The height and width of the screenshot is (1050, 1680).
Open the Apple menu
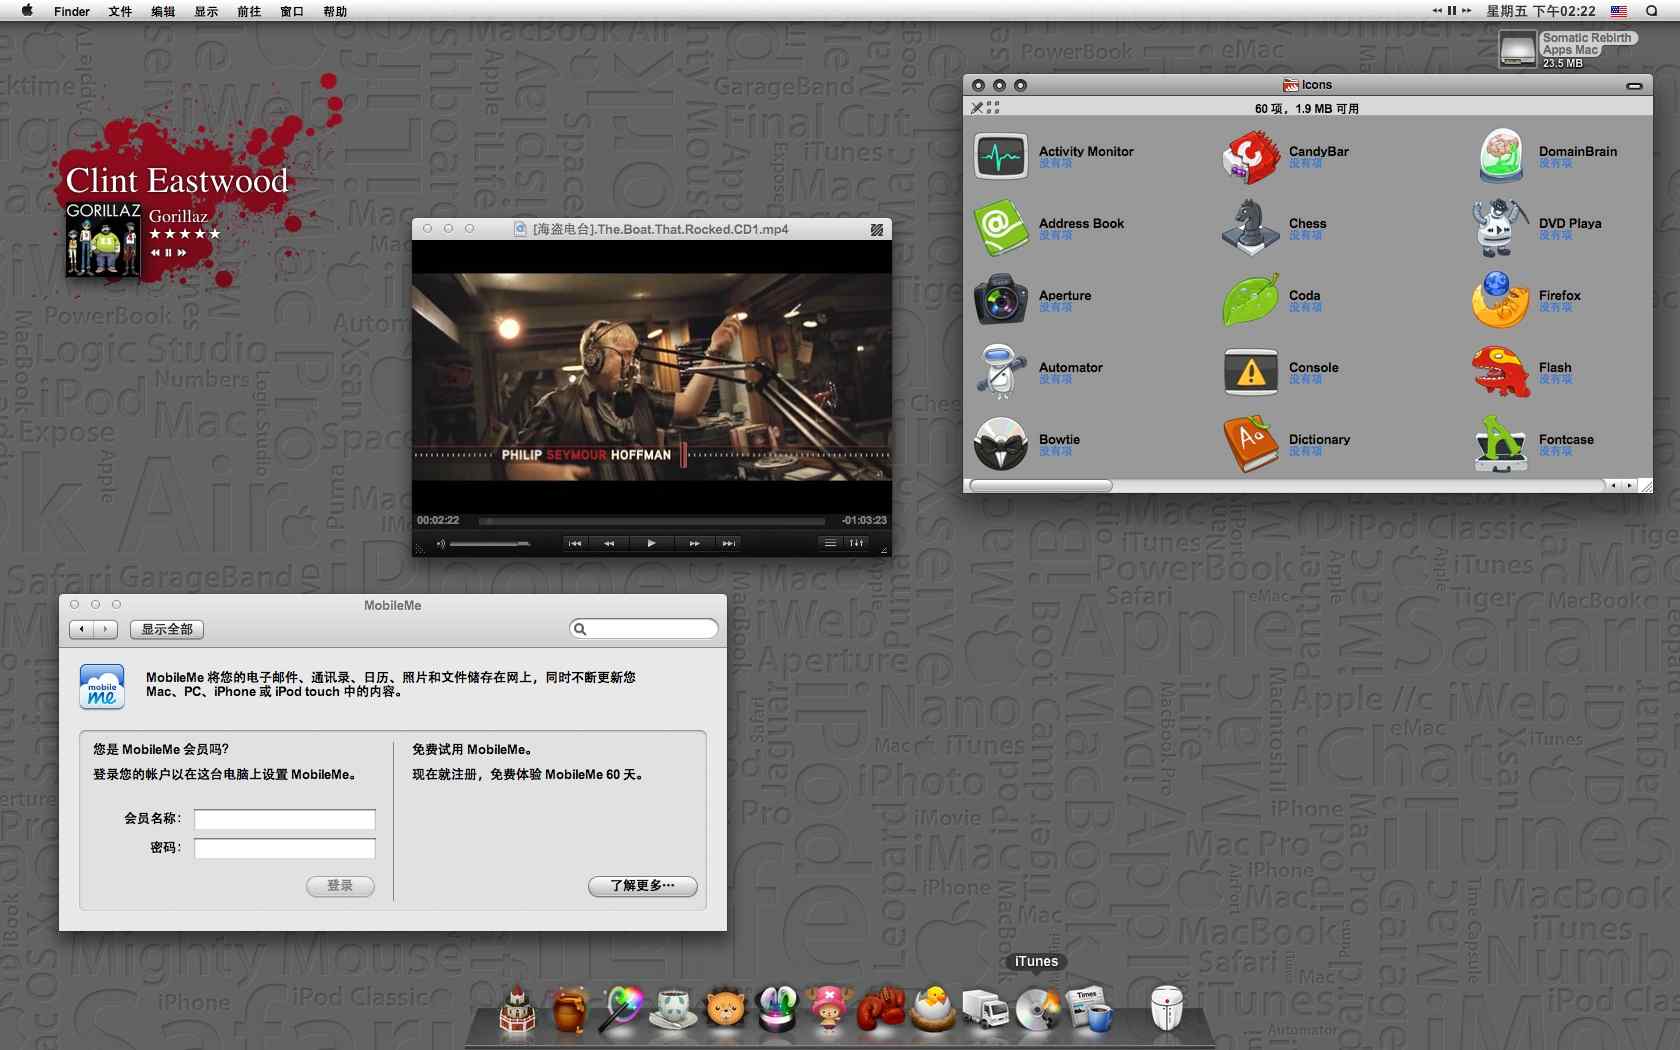click(27, 11)
